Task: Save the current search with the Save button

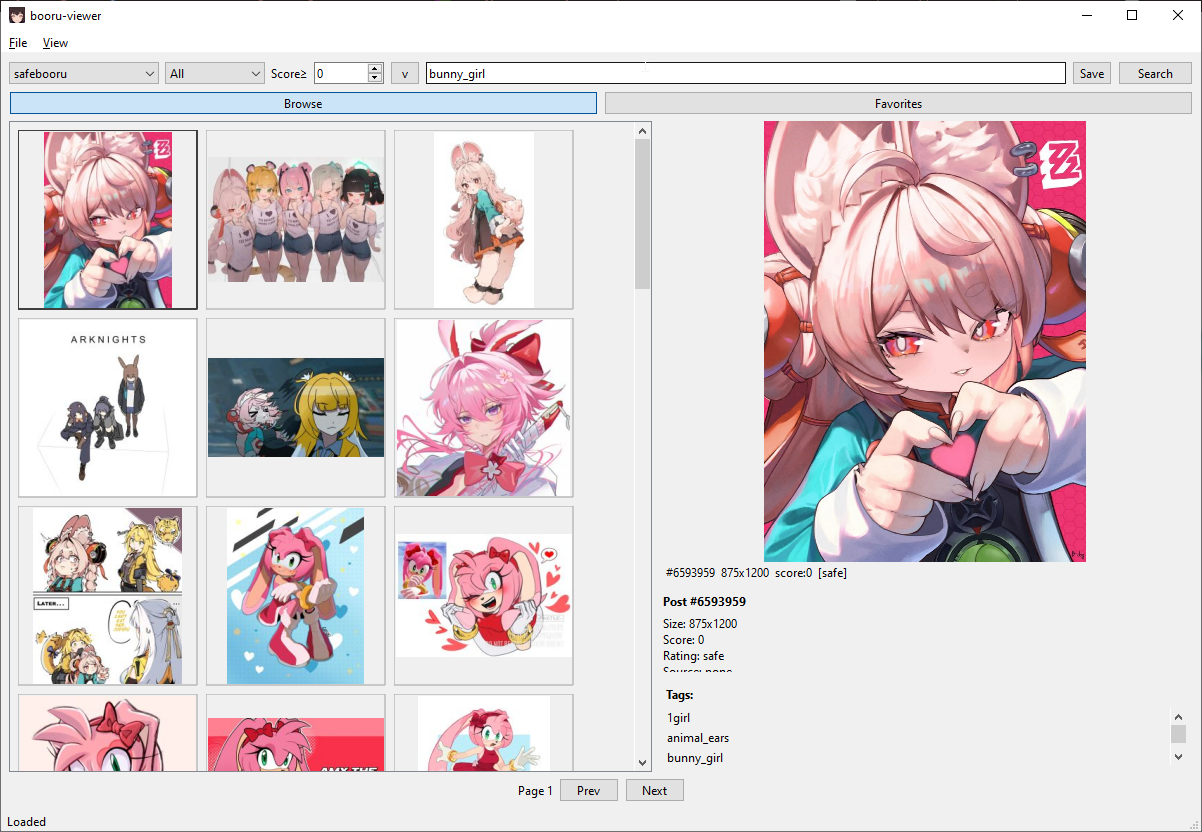Action: (x=1091, y=72)
